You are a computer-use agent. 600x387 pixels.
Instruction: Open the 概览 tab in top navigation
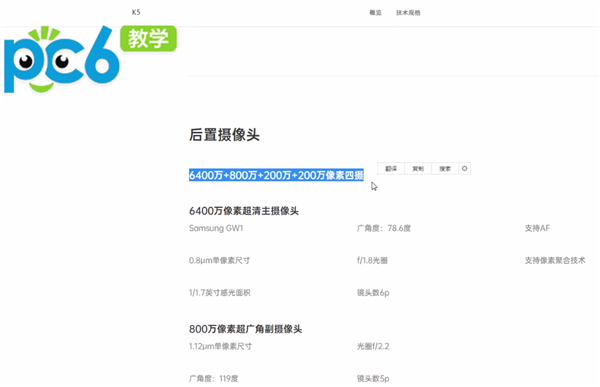point(375,13)
